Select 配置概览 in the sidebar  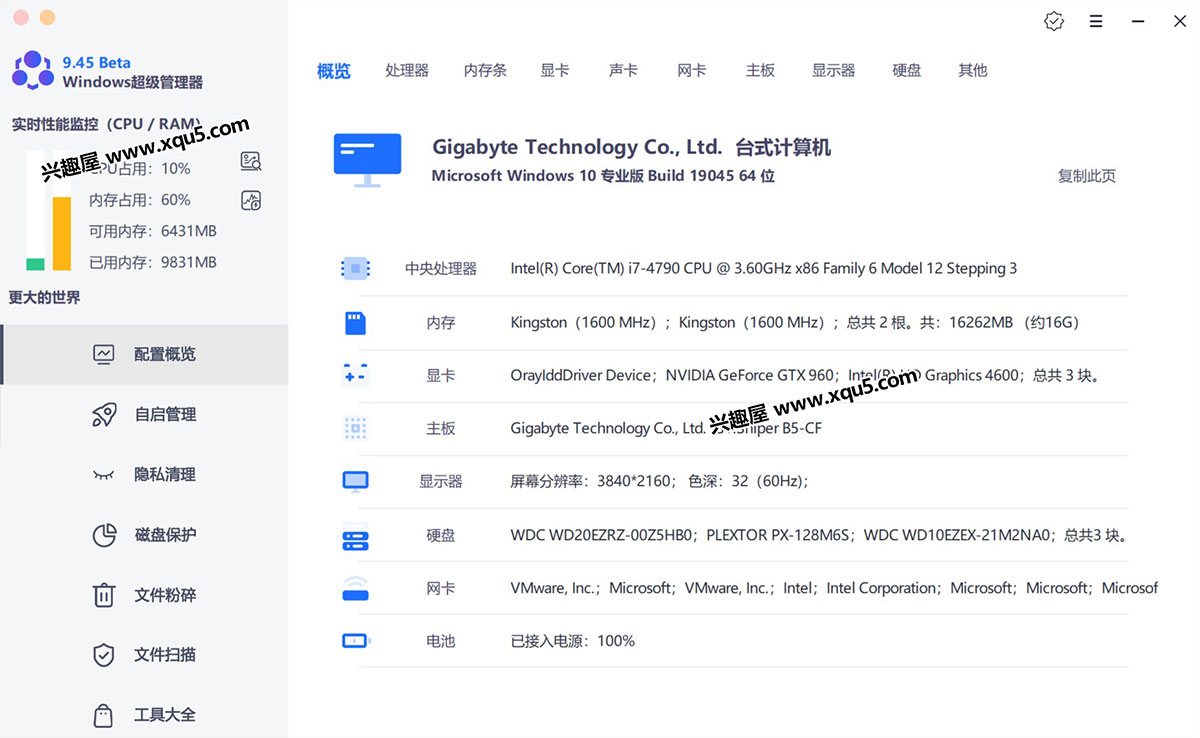point(144,354)
